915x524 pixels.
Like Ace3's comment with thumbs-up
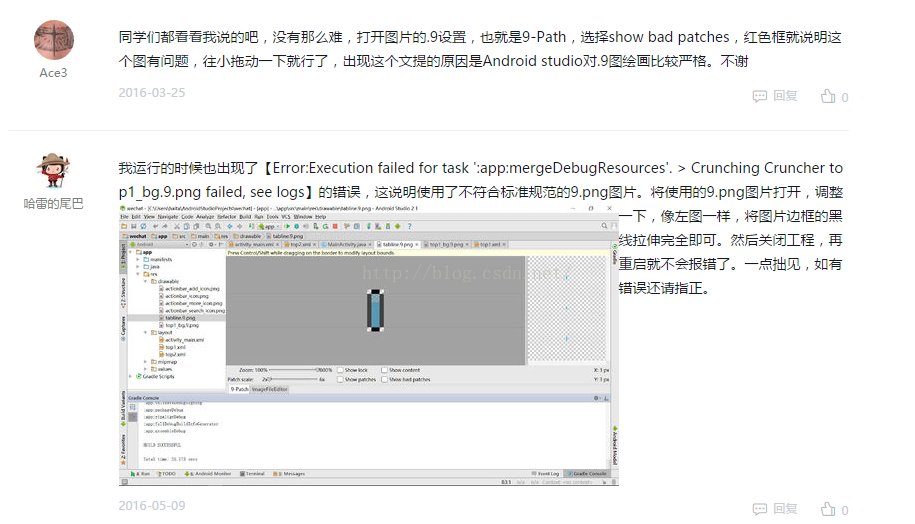(828, 96)
